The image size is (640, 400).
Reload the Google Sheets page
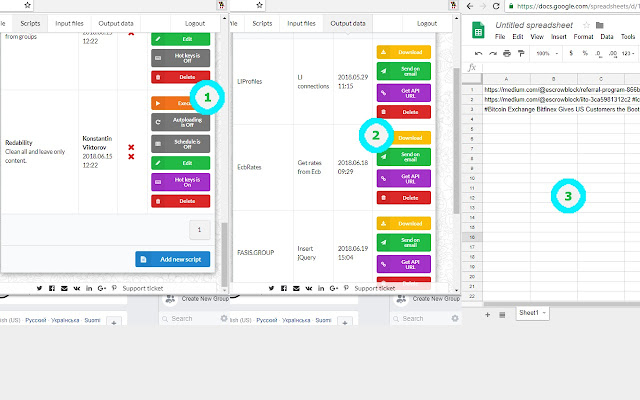[x=496, y=6]
